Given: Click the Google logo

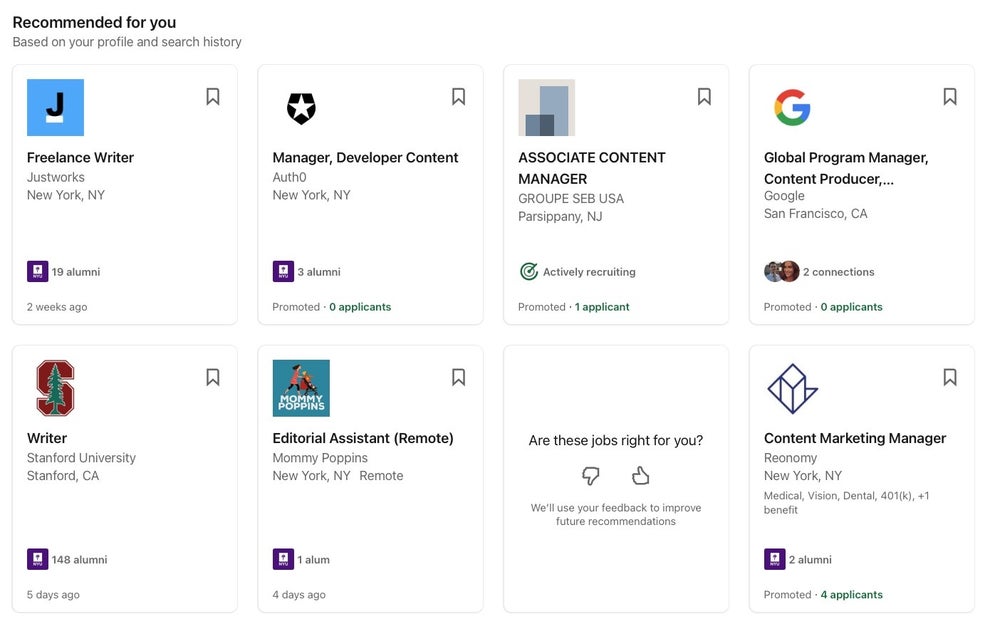Looking at the screenshot, I should [x=792, y=108].
